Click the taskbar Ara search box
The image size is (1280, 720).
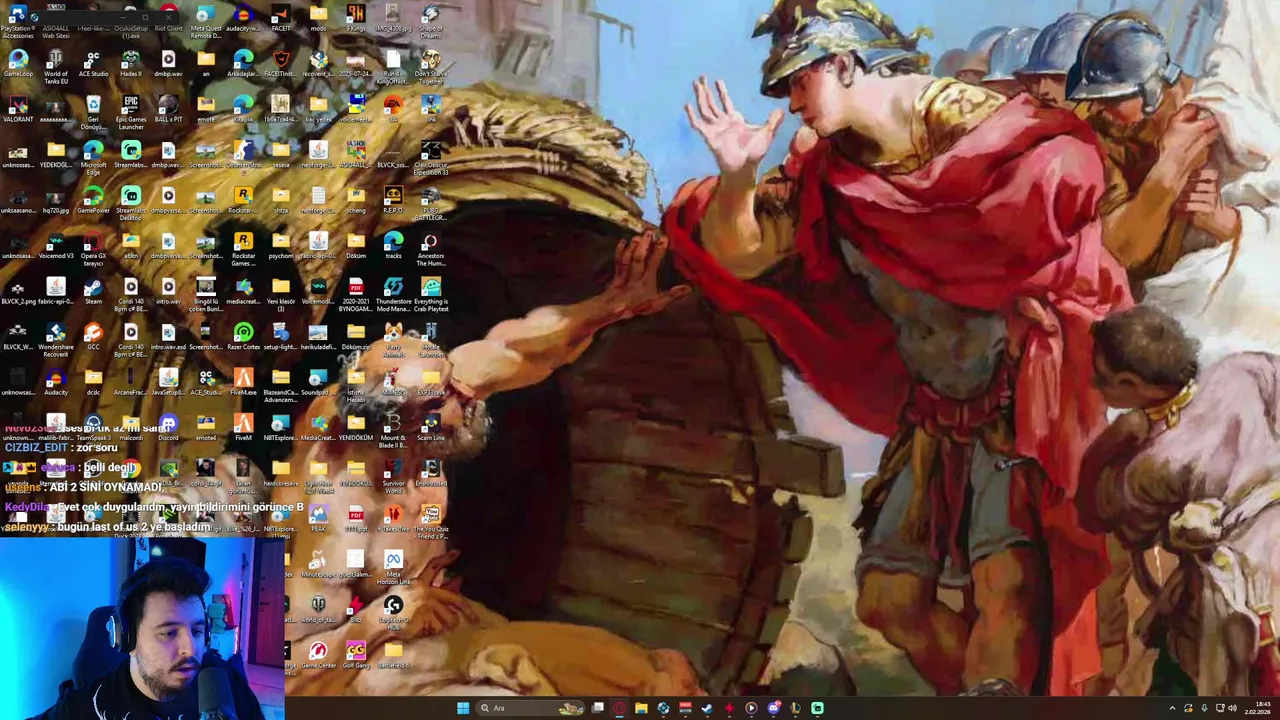click(530, 708)
